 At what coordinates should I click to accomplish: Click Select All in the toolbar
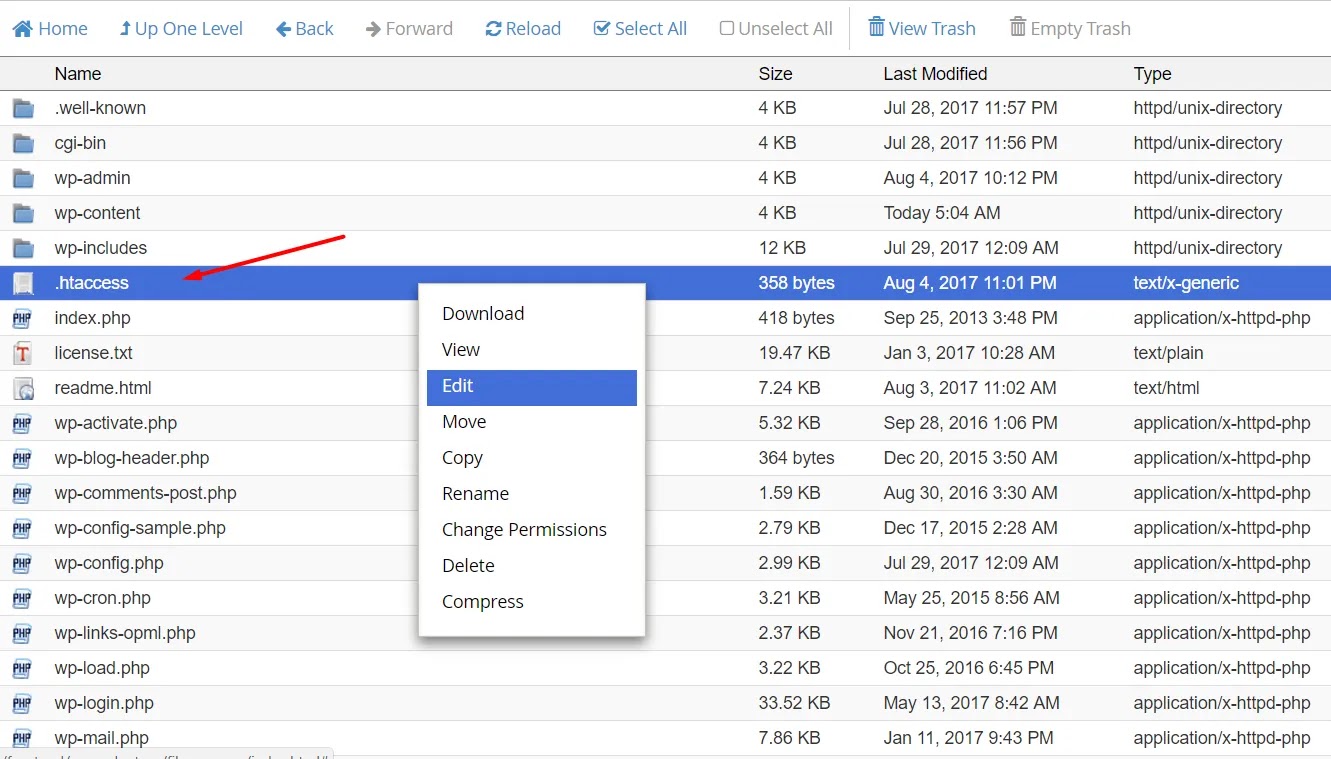pyautogui.click(x=640, y=28)
